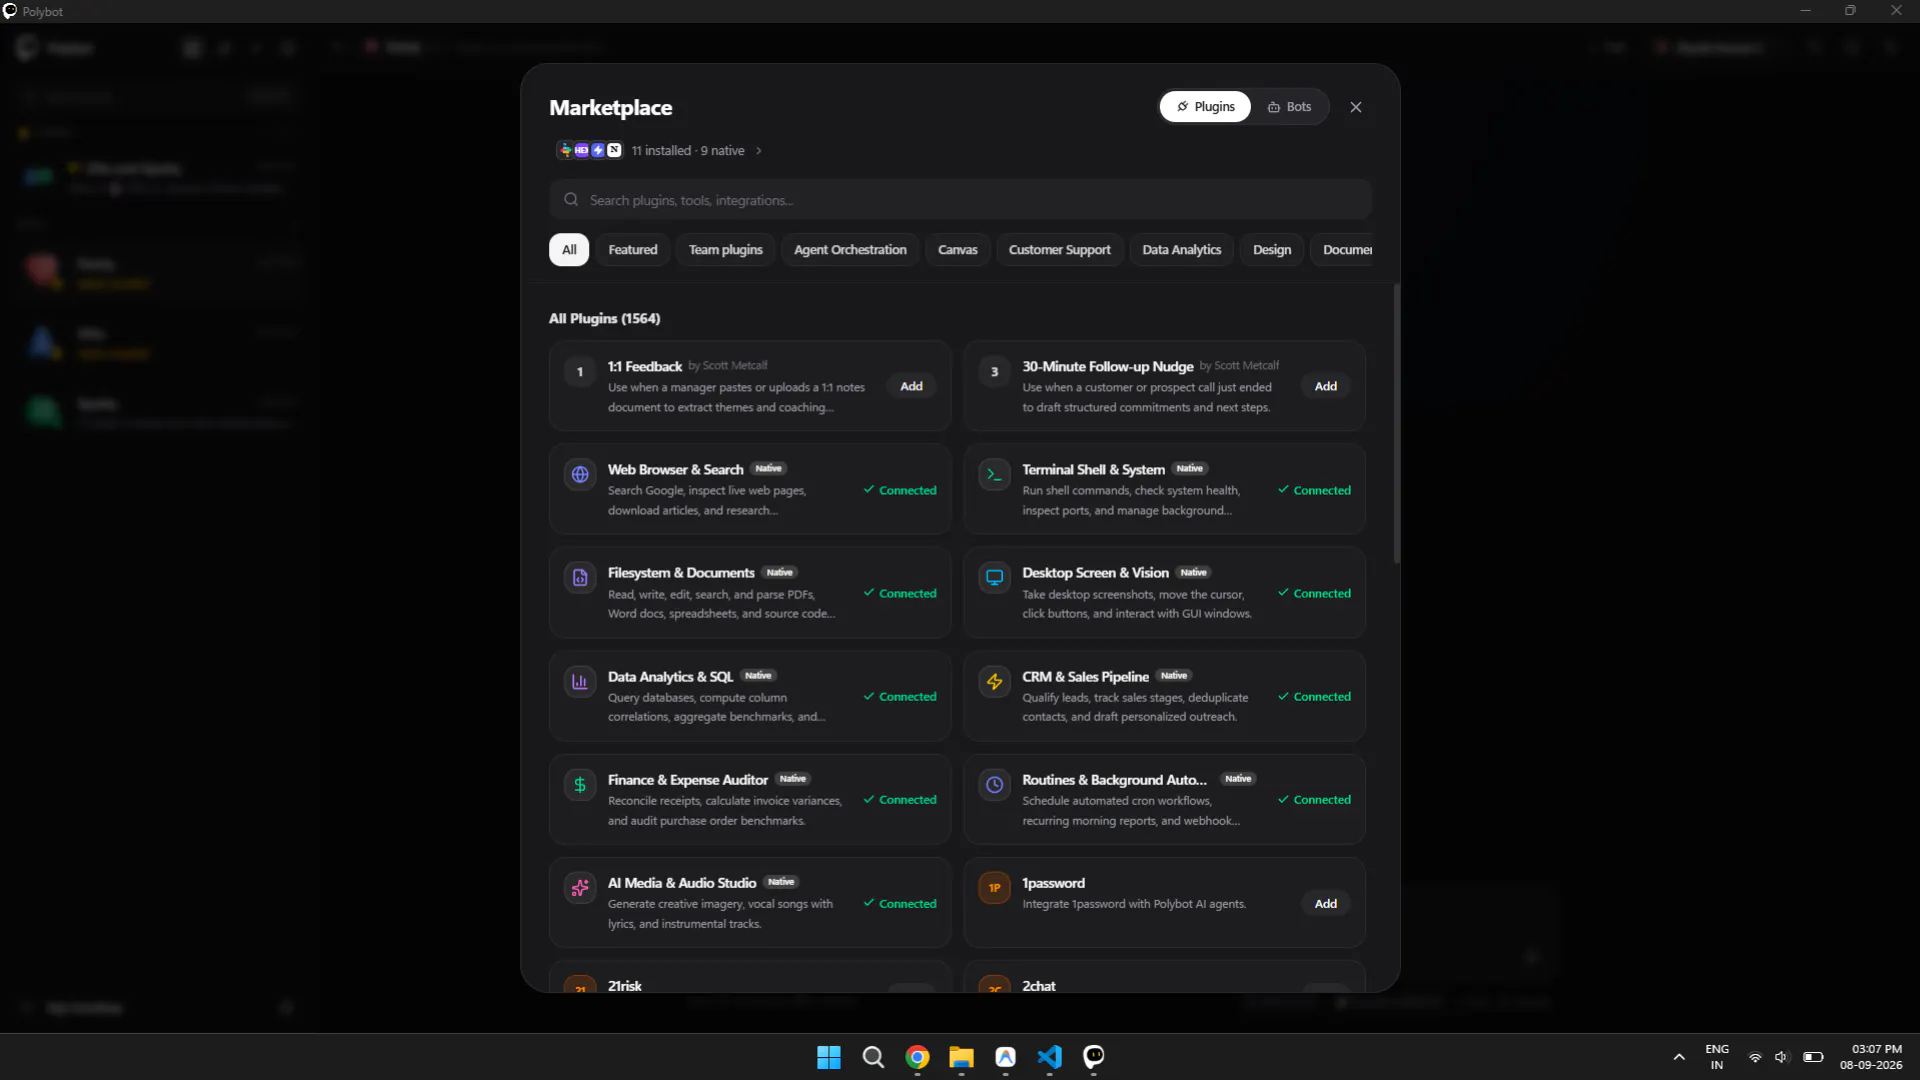Screen dimensions: 1920x1080
Task: Select the Customer Support category filter
Action: click(x=1060, y=250)
